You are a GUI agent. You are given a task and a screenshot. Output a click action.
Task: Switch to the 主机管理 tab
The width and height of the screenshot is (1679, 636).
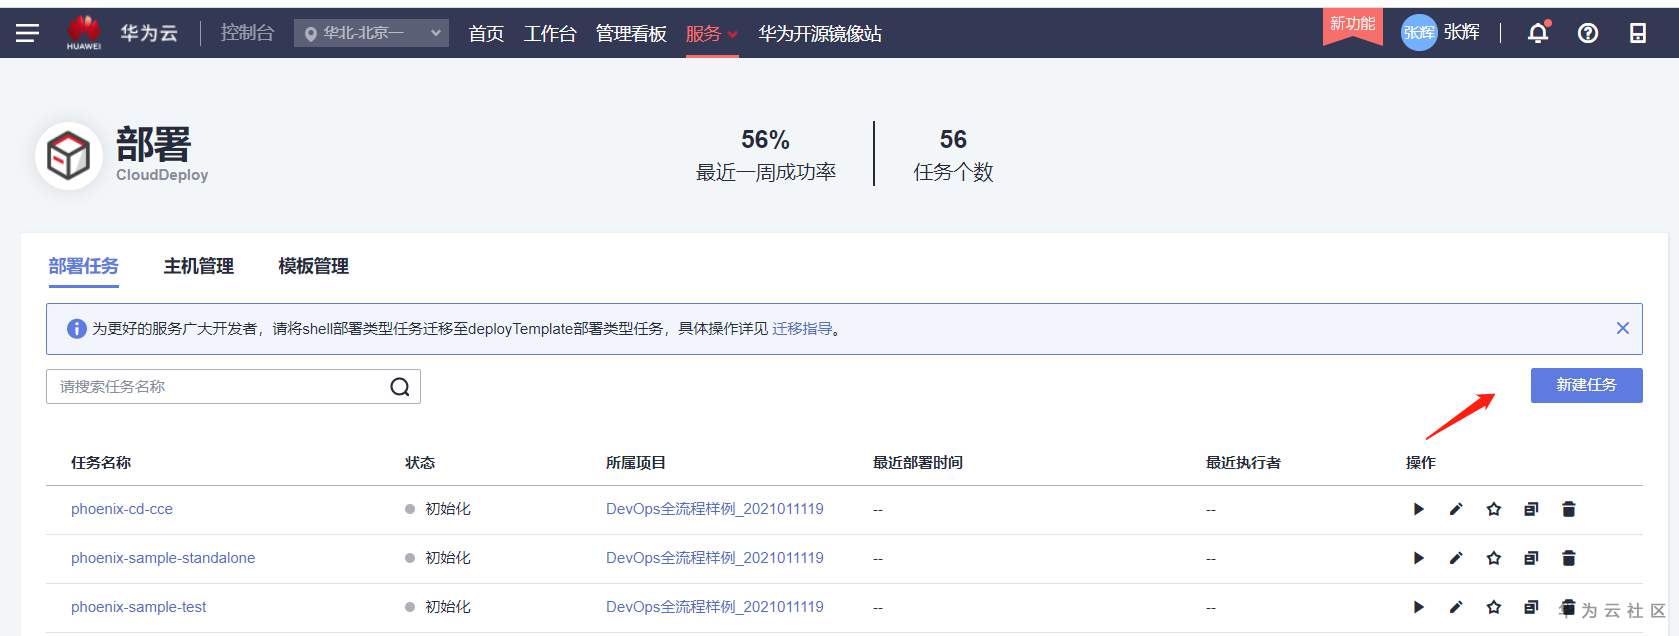point(198,266)
